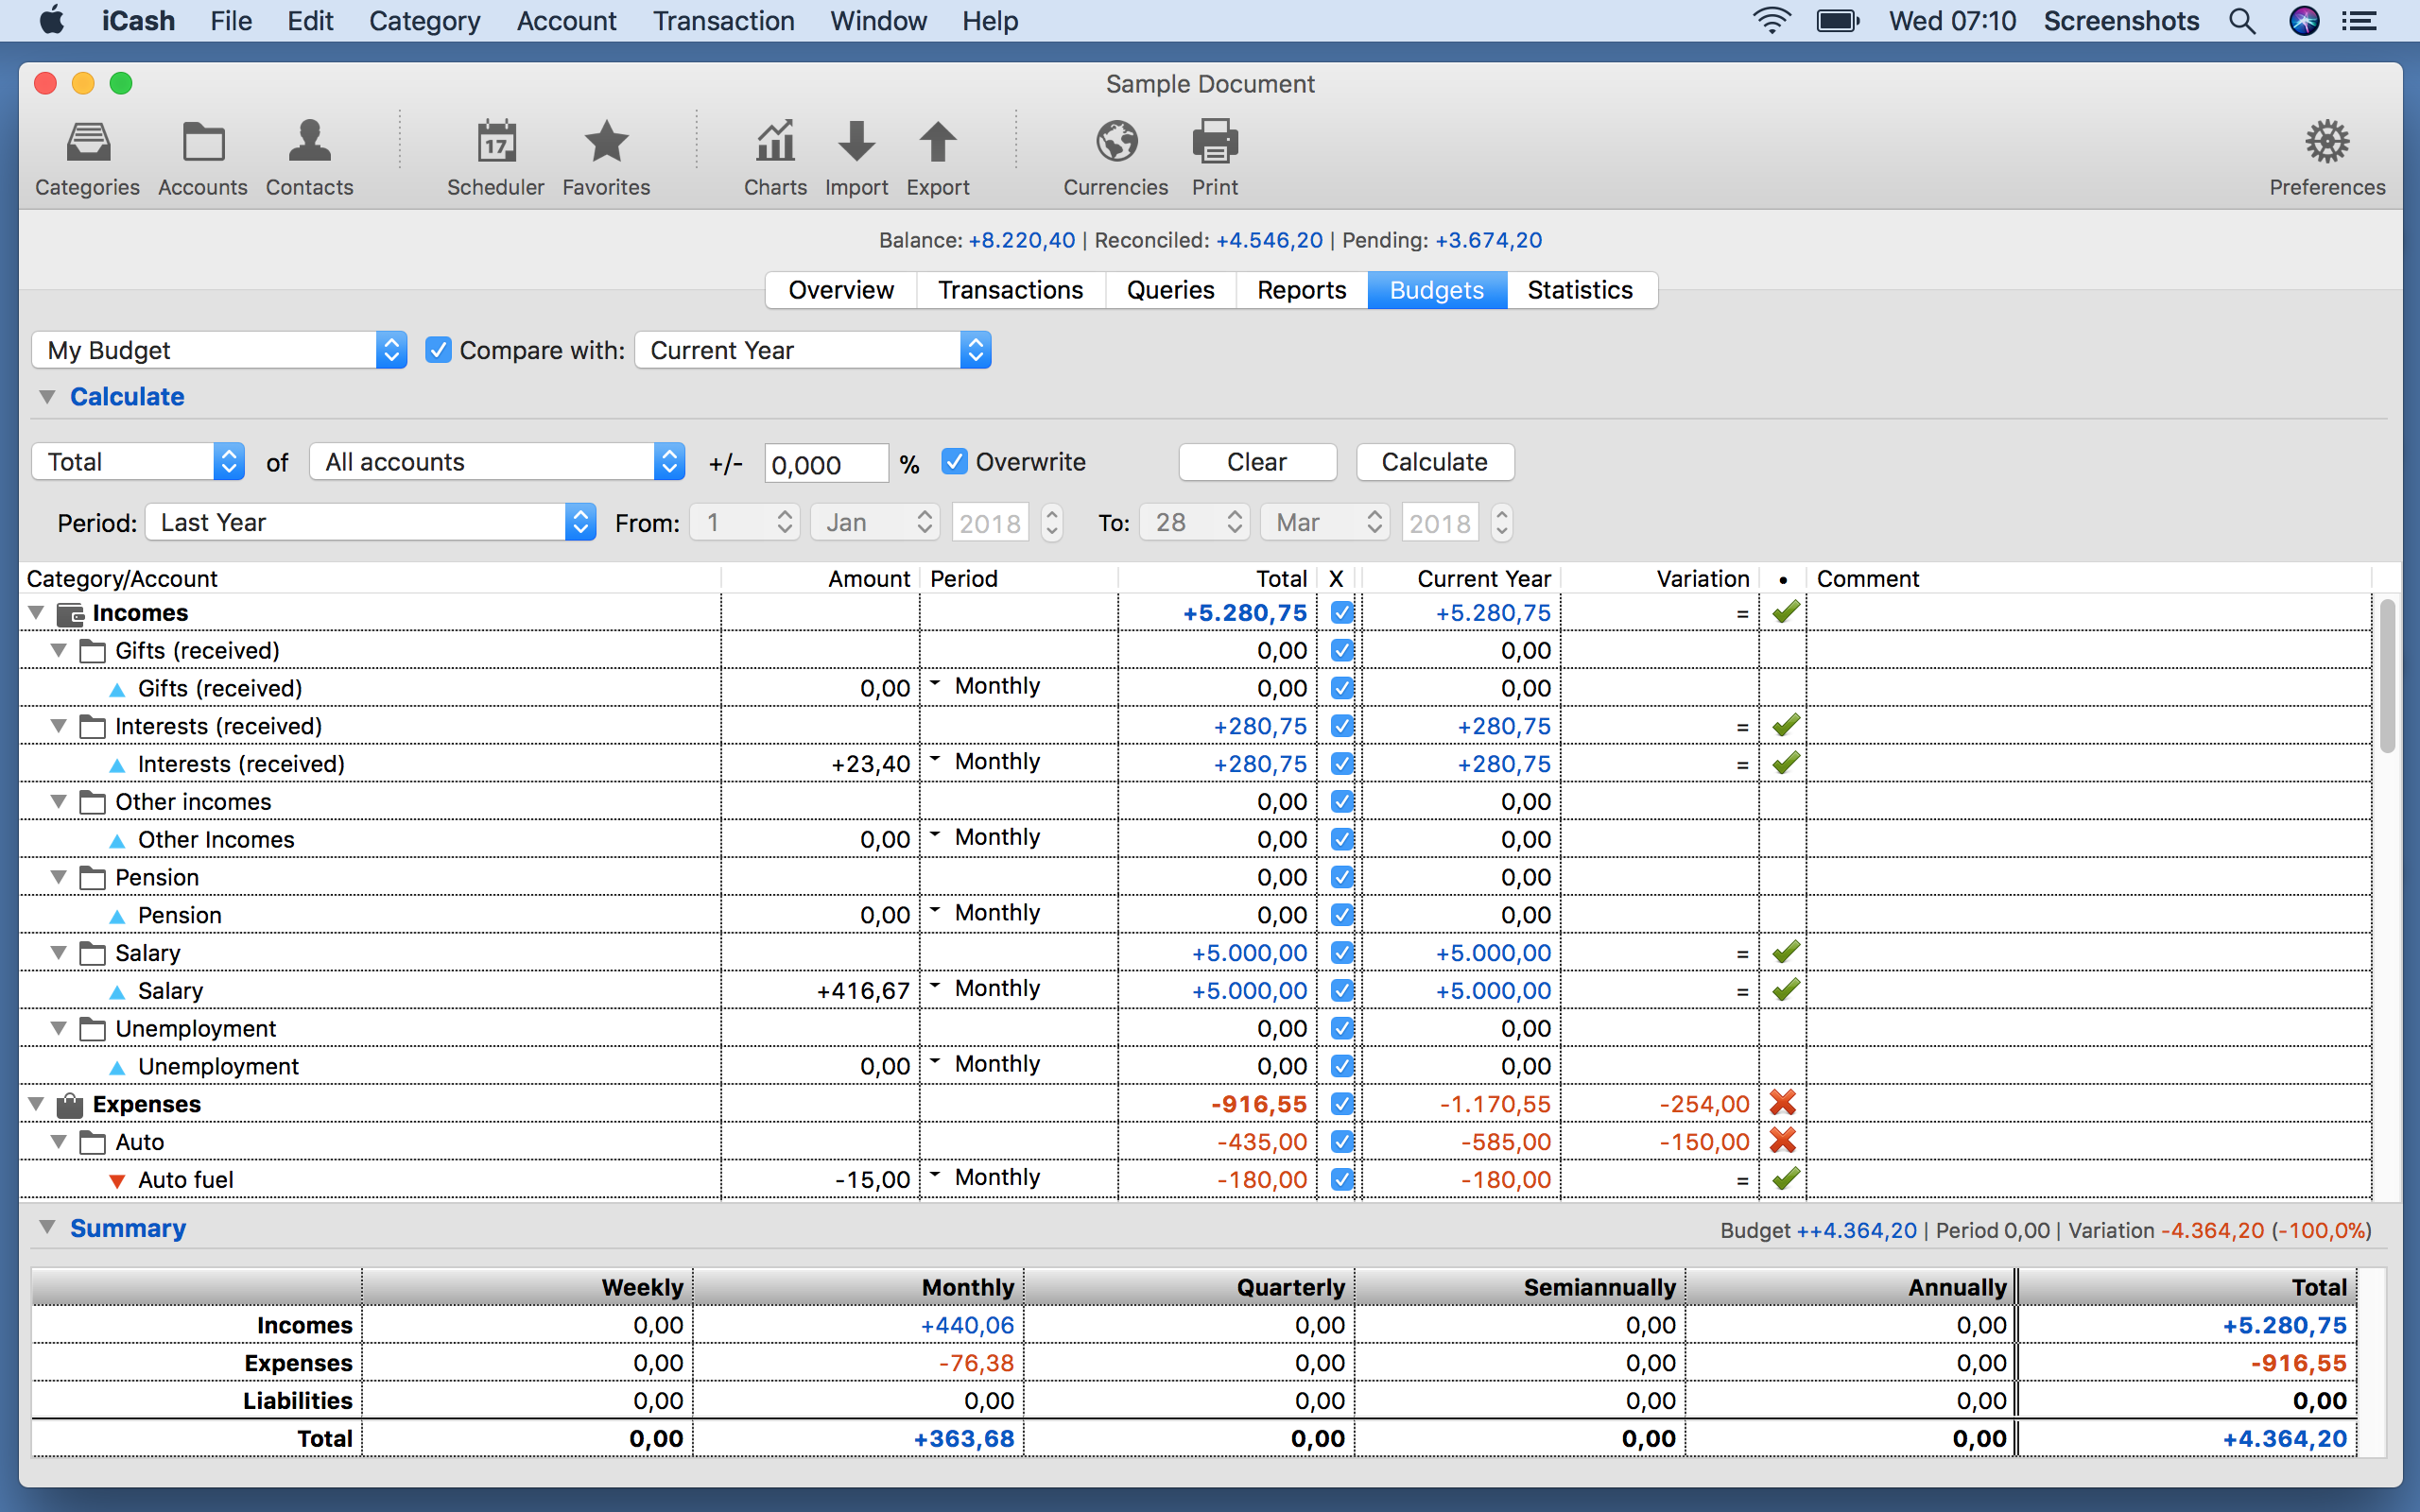Open the Categories panel
This screenshot has height=1512, width=2420.
point(87,155)
